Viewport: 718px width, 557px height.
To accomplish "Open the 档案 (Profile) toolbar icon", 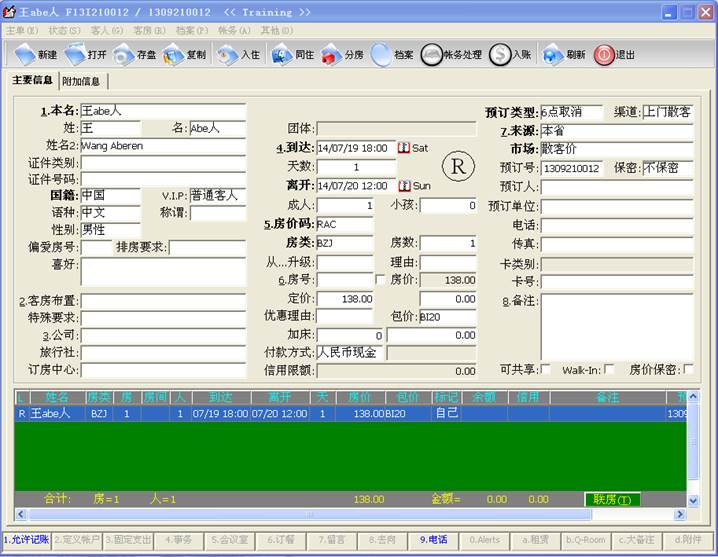I will click(381, 55).
